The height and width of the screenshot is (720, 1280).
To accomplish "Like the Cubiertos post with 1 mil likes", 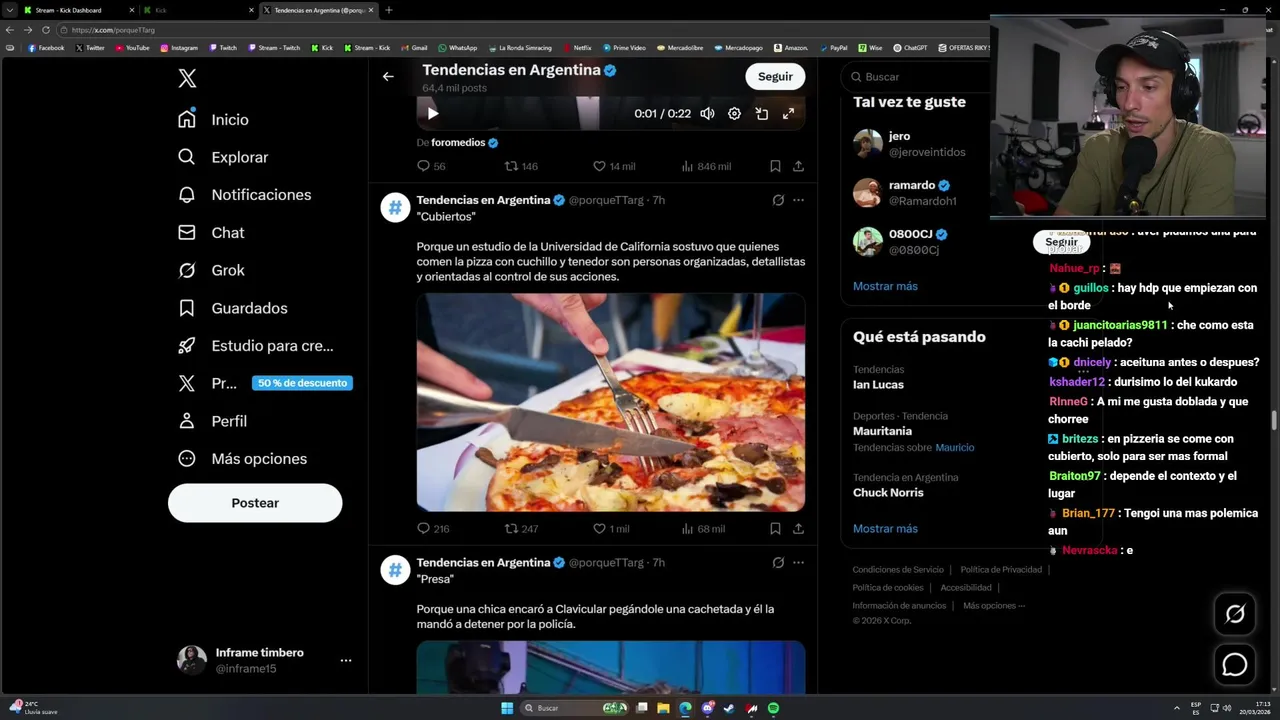I will [x=611, y=529].
